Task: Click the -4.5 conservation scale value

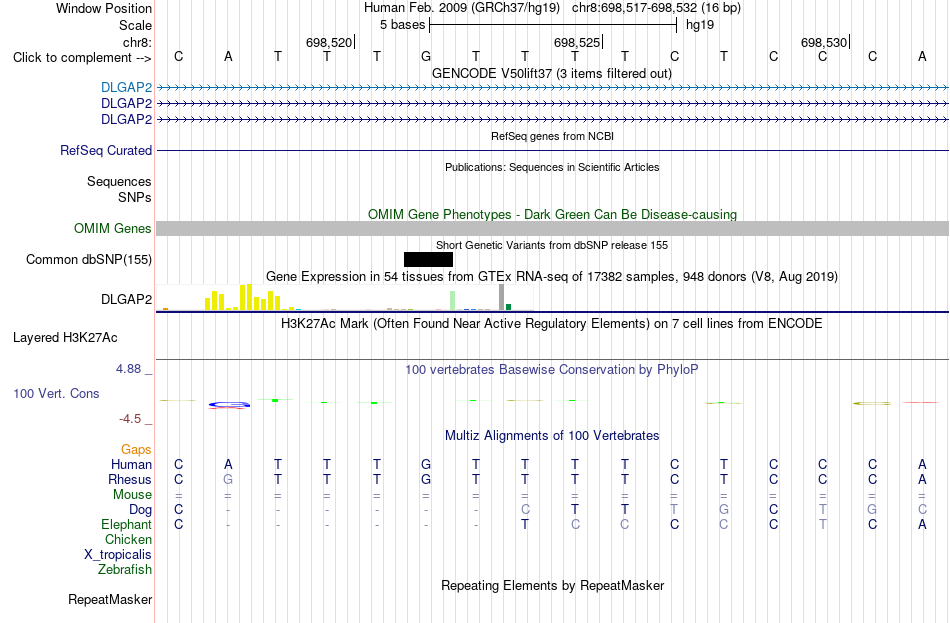Action: point(130,419)
